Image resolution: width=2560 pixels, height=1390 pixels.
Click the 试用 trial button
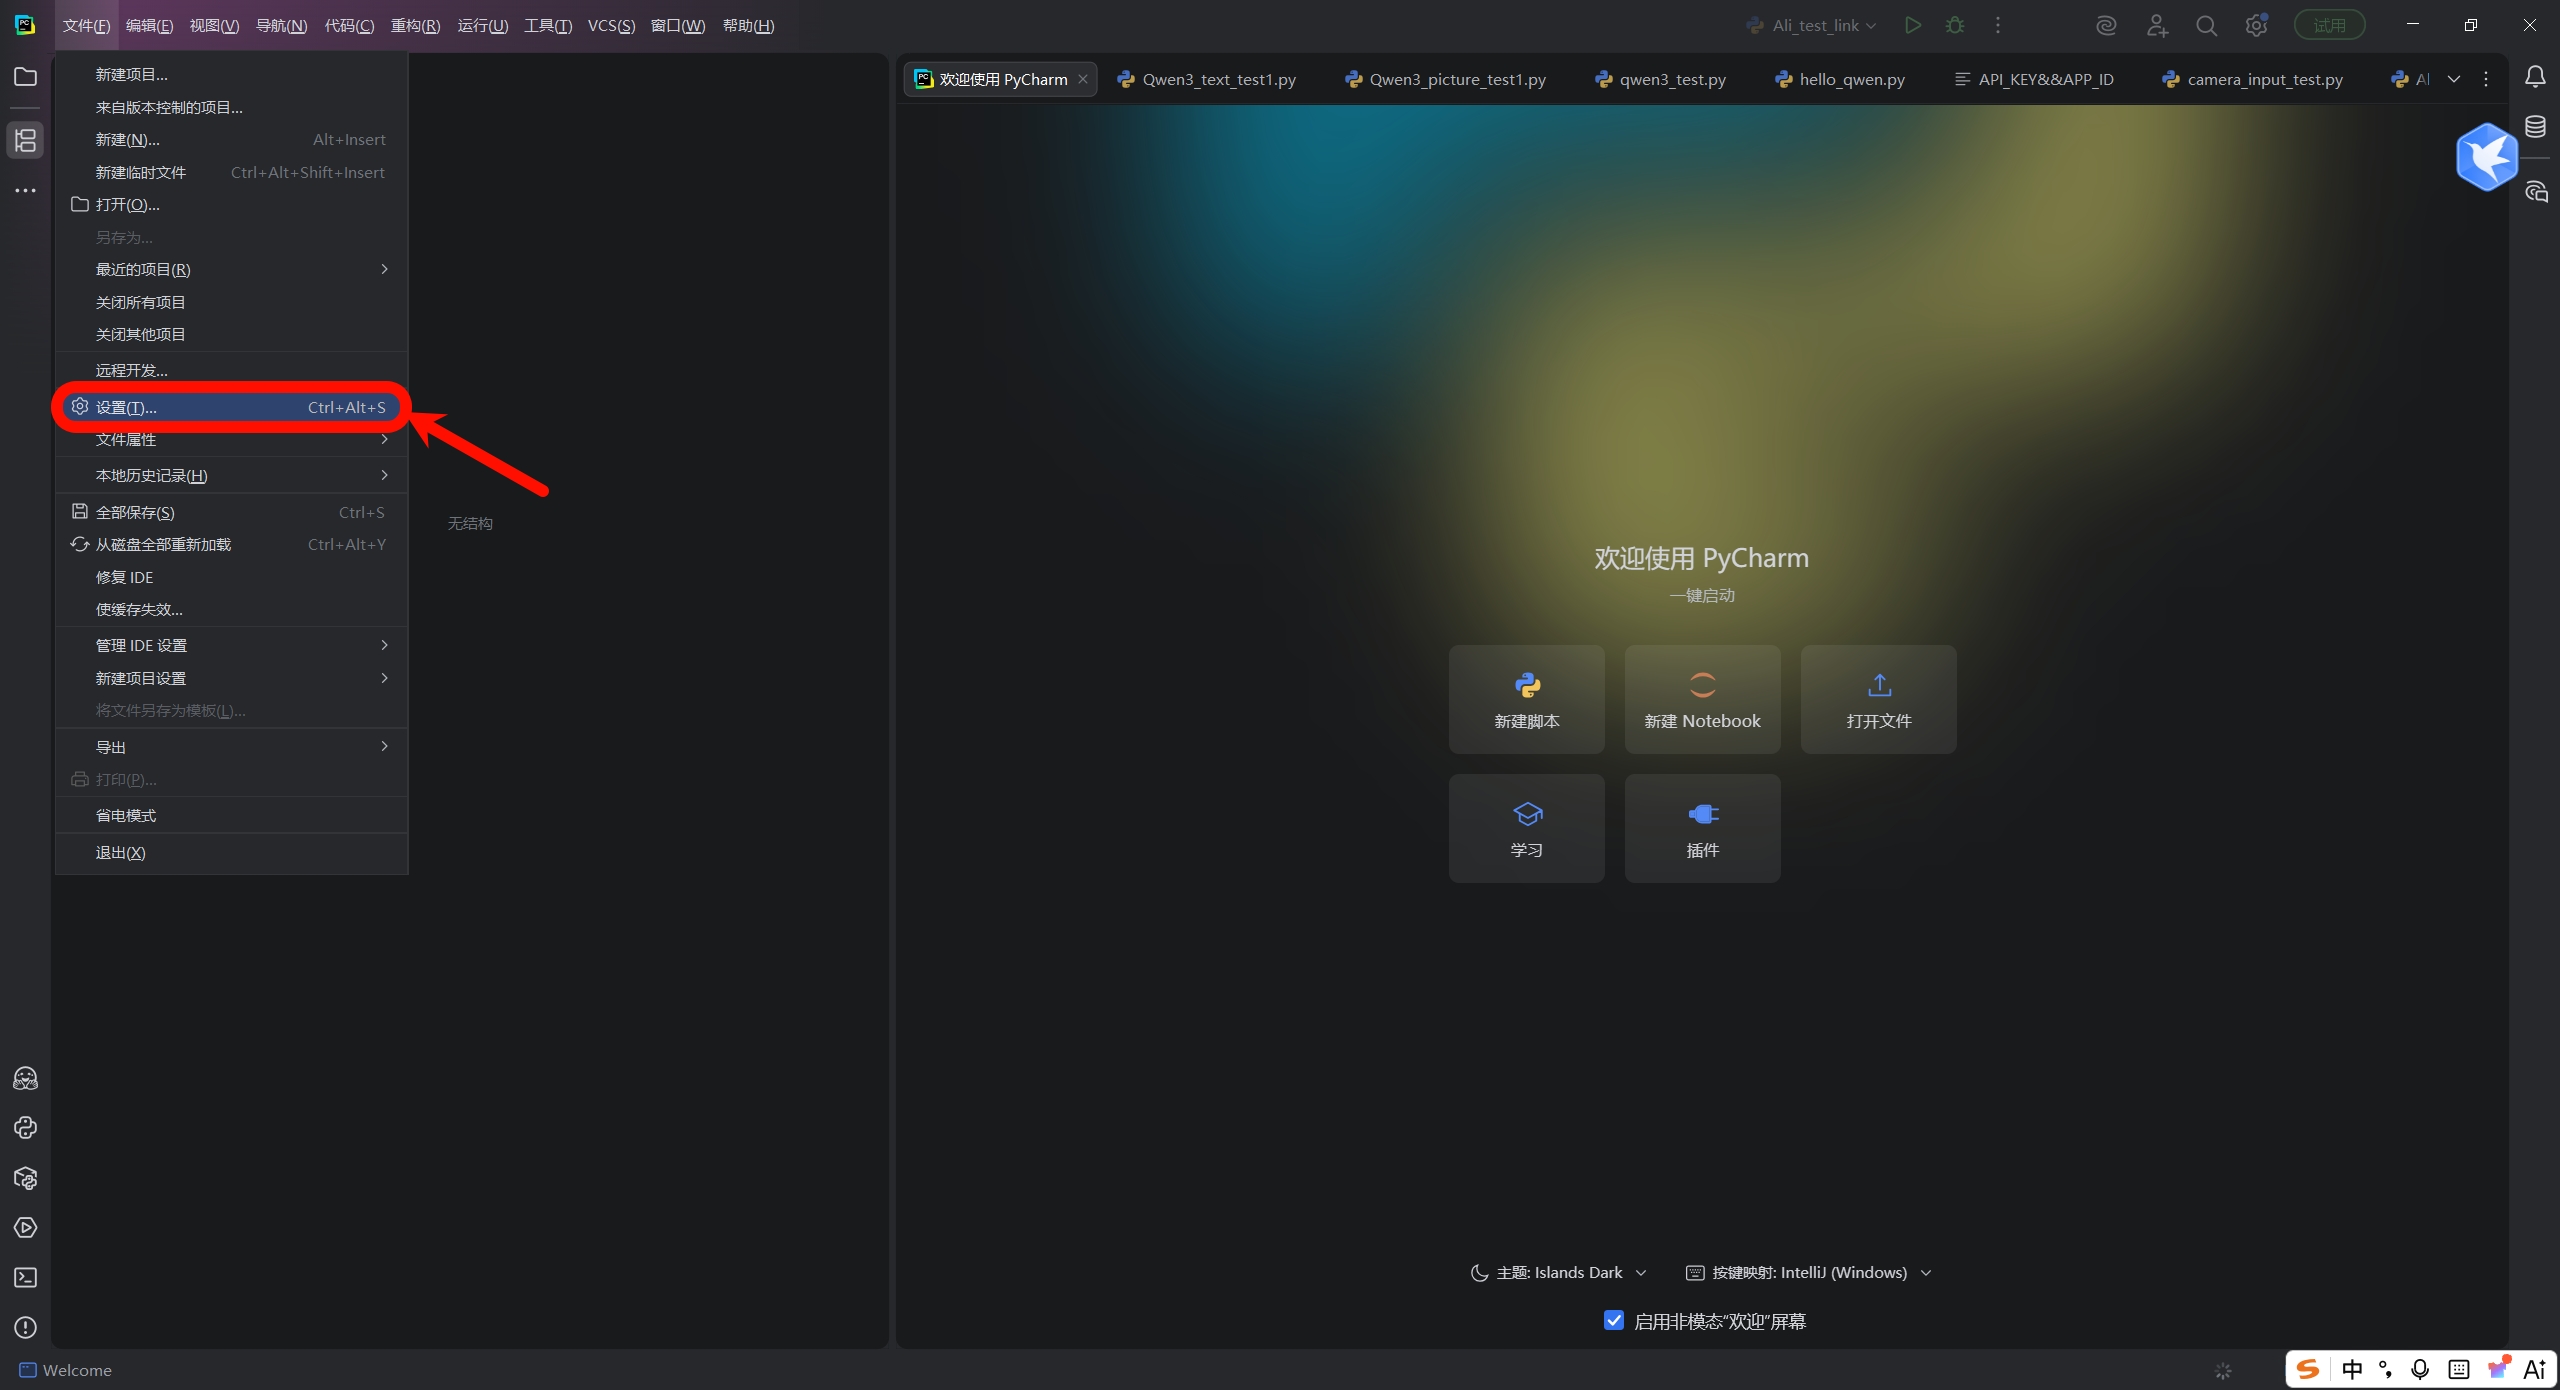2329,25
